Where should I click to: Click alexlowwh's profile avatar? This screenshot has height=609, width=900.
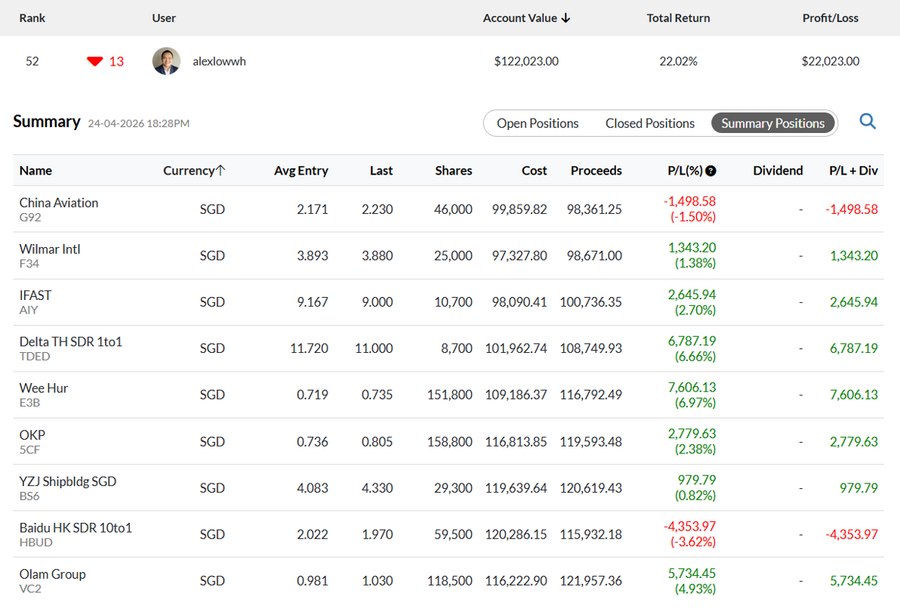(x=166, y=61)
